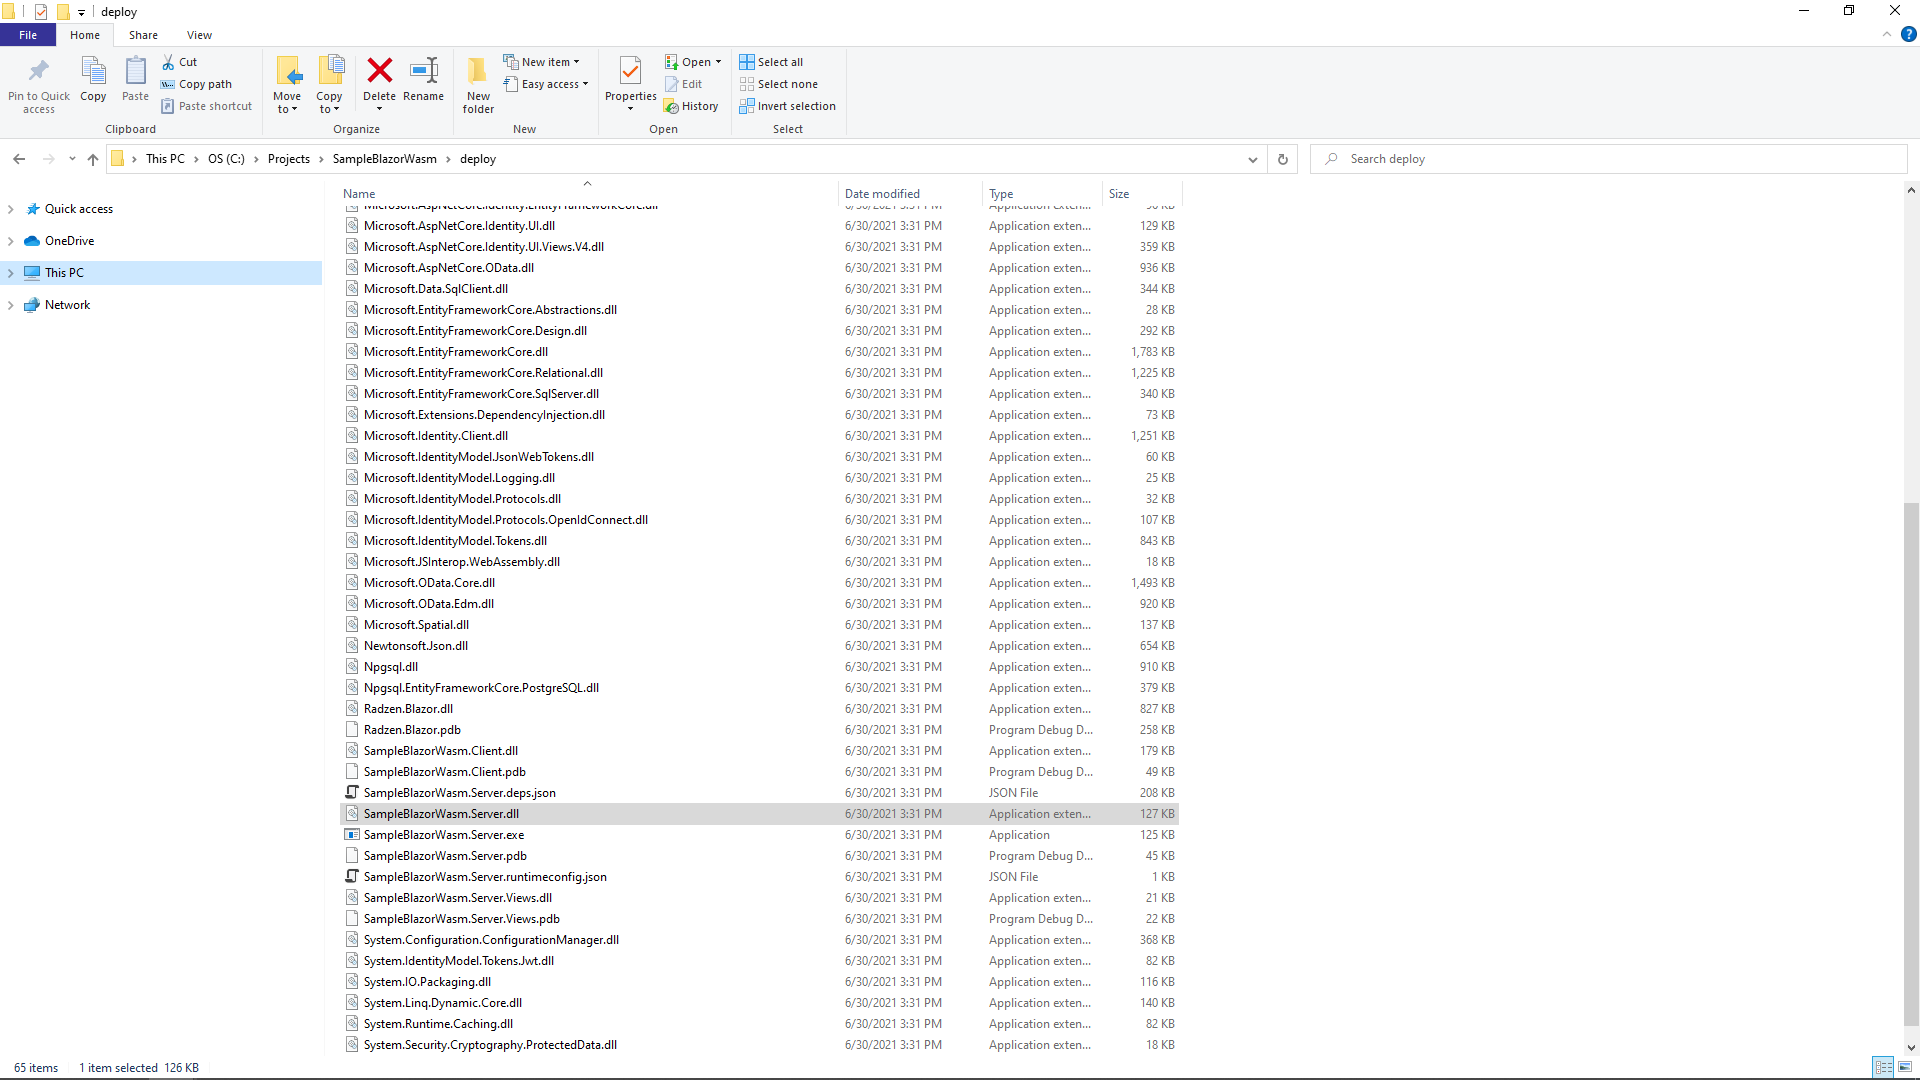Rename the selected file
The height and width of the screenshot is (1080, 1920).
click(424, 79)
